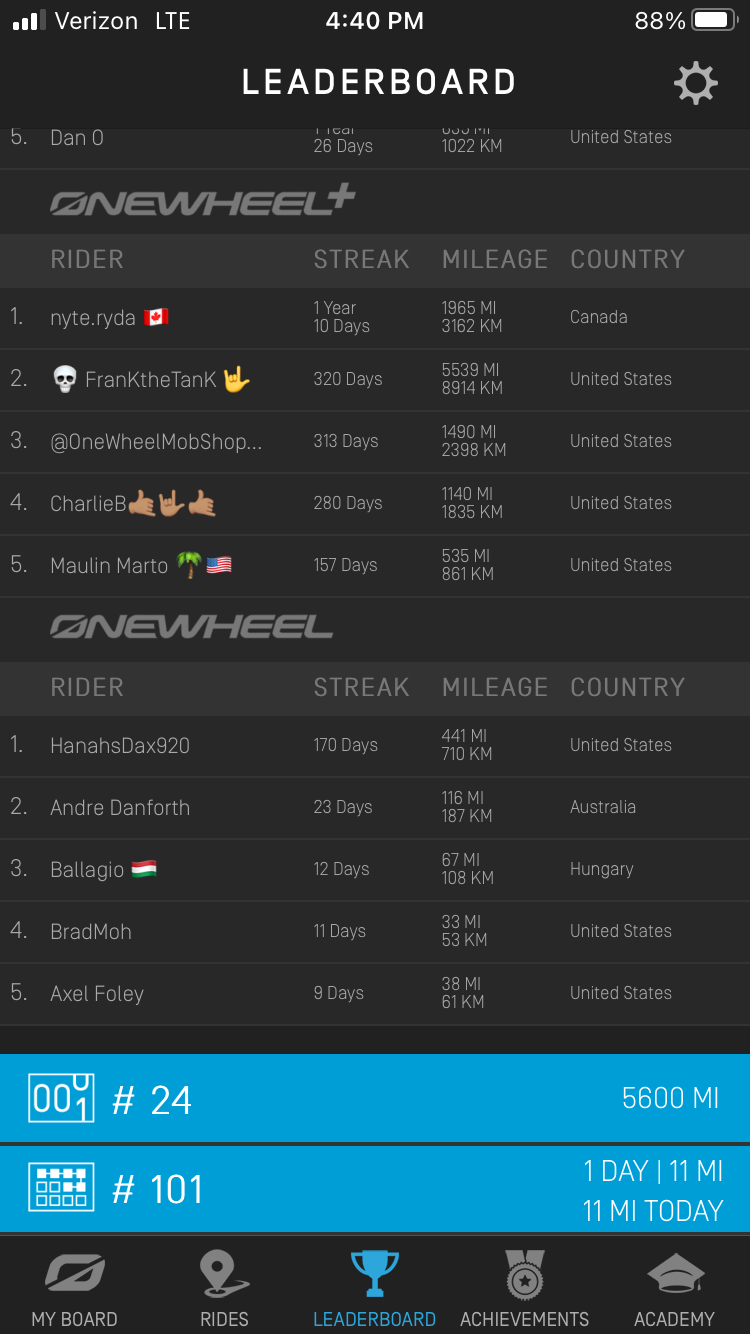Select rider nyte.ryda from Canada
Image resolution: width=750 pixels, height=1334 pixels.
[x=93, y=318]
